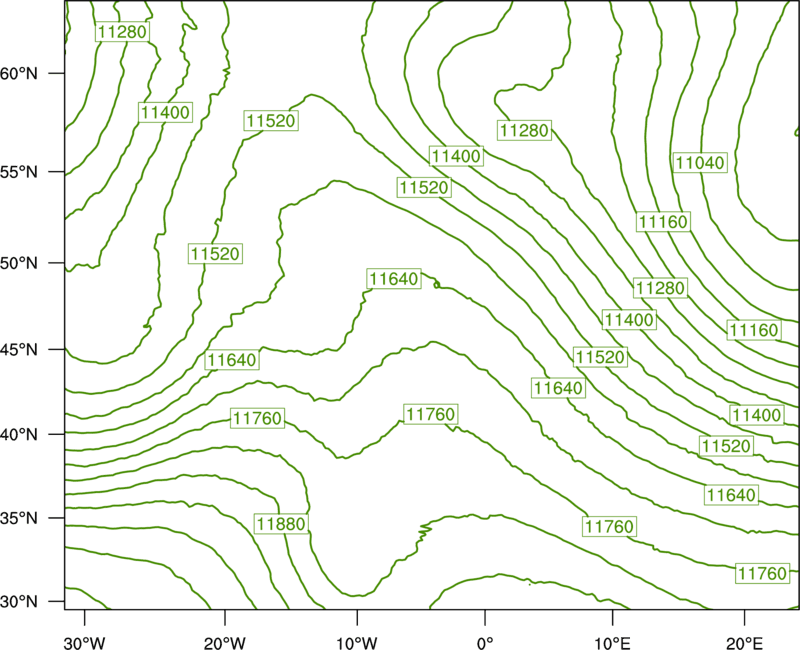Viewport: 800px width, 650px height.
Task: Click the 30°W longitude axis label
Action: coord(84,643)
